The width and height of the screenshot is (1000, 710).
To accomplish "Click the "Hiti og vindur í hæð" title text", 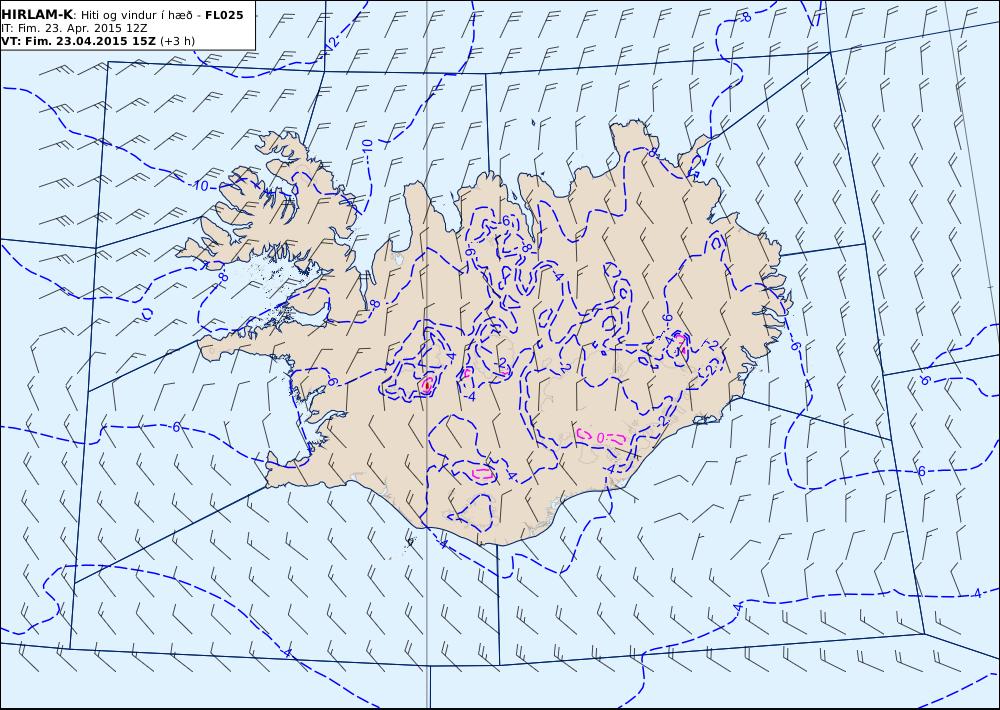I will (x=136, y=15).
